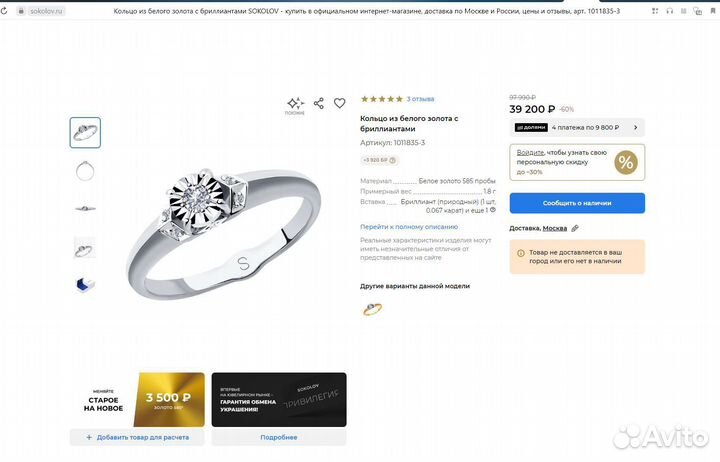
Task: Click the Войдите login link
Action: point(529,152)
